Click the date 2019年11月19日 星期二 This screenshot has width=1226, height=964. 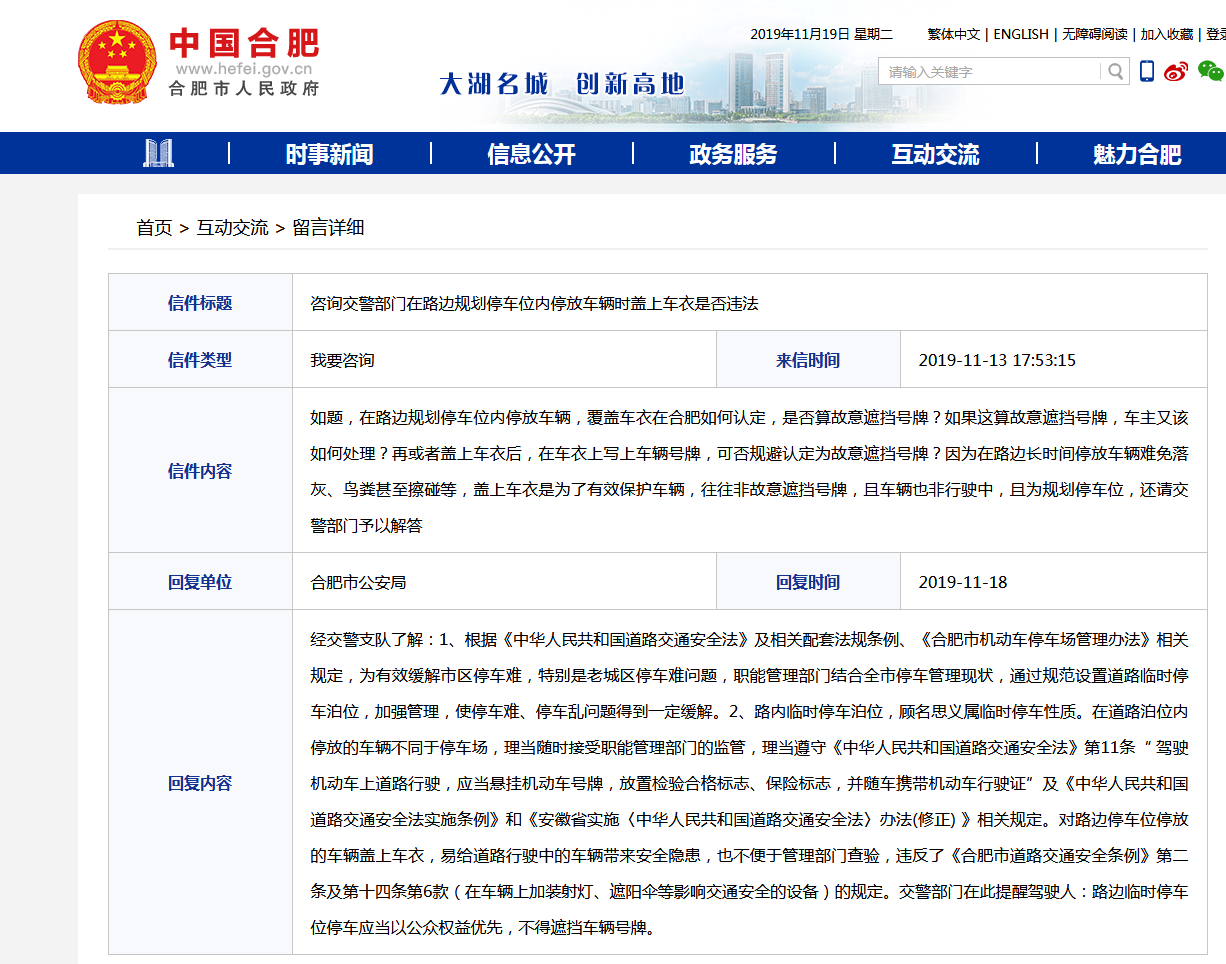[822, 34]
